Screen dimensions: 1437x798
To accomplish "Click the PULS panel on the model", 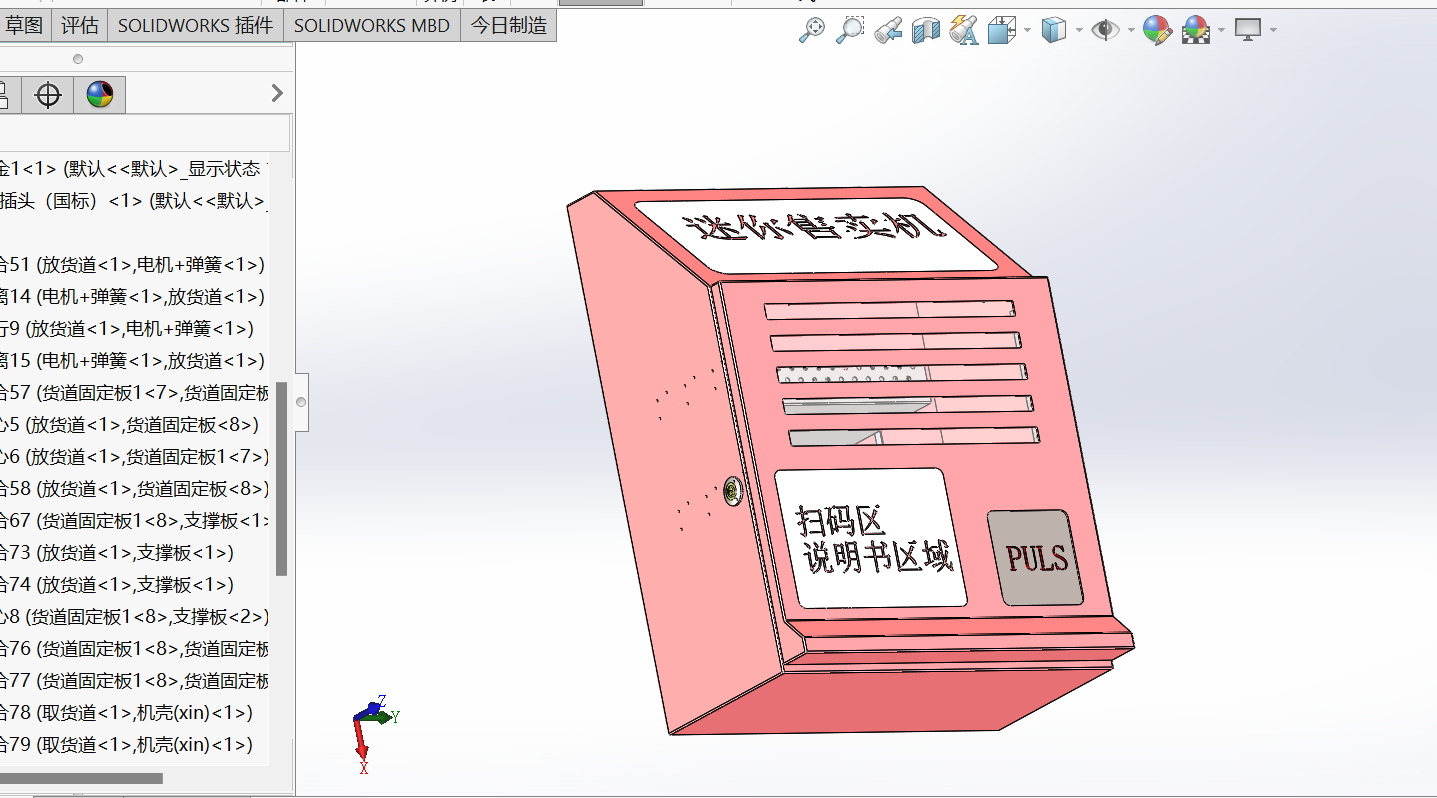I will [x=1036, y=558].
